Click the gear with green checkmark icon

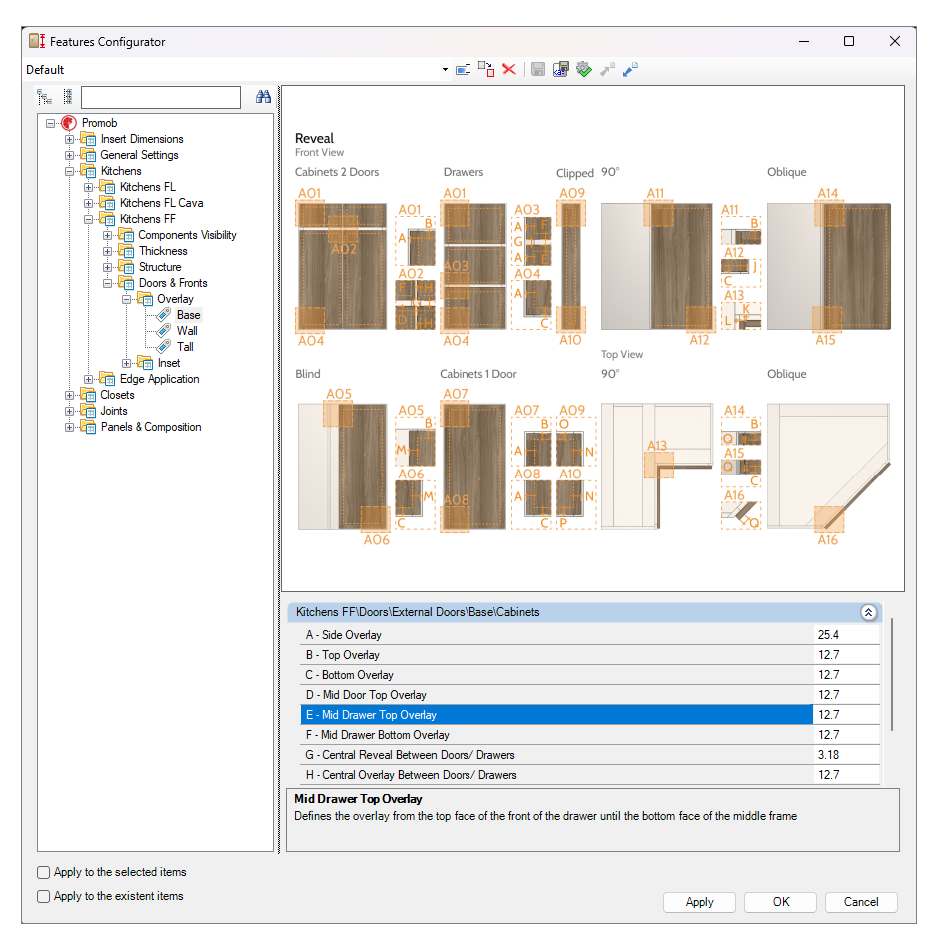click(x=584, y=69)
